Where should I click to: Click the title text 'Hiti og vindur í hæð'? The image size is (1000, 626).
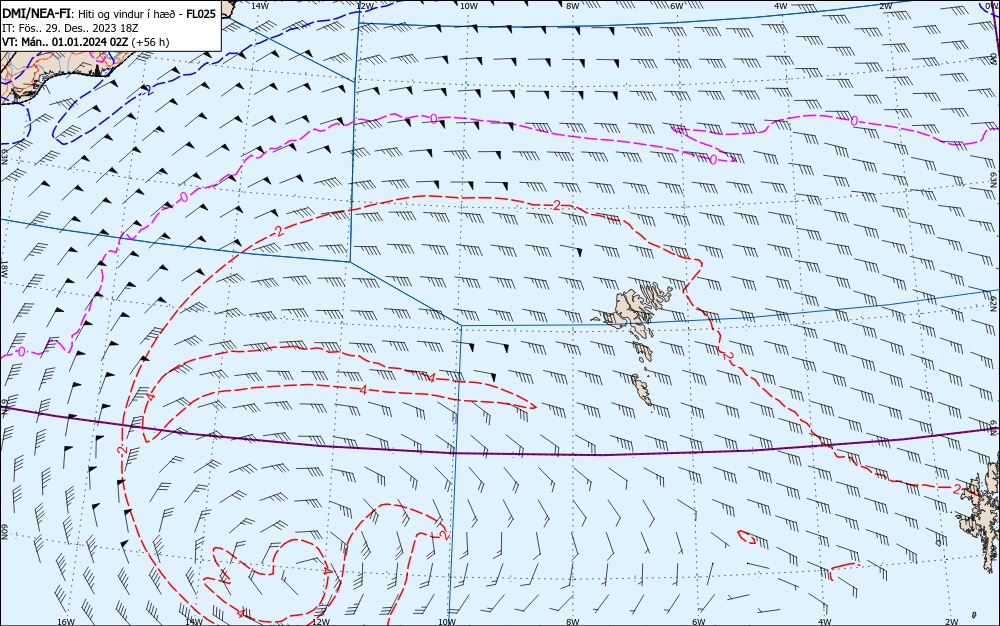pos(126,14)
